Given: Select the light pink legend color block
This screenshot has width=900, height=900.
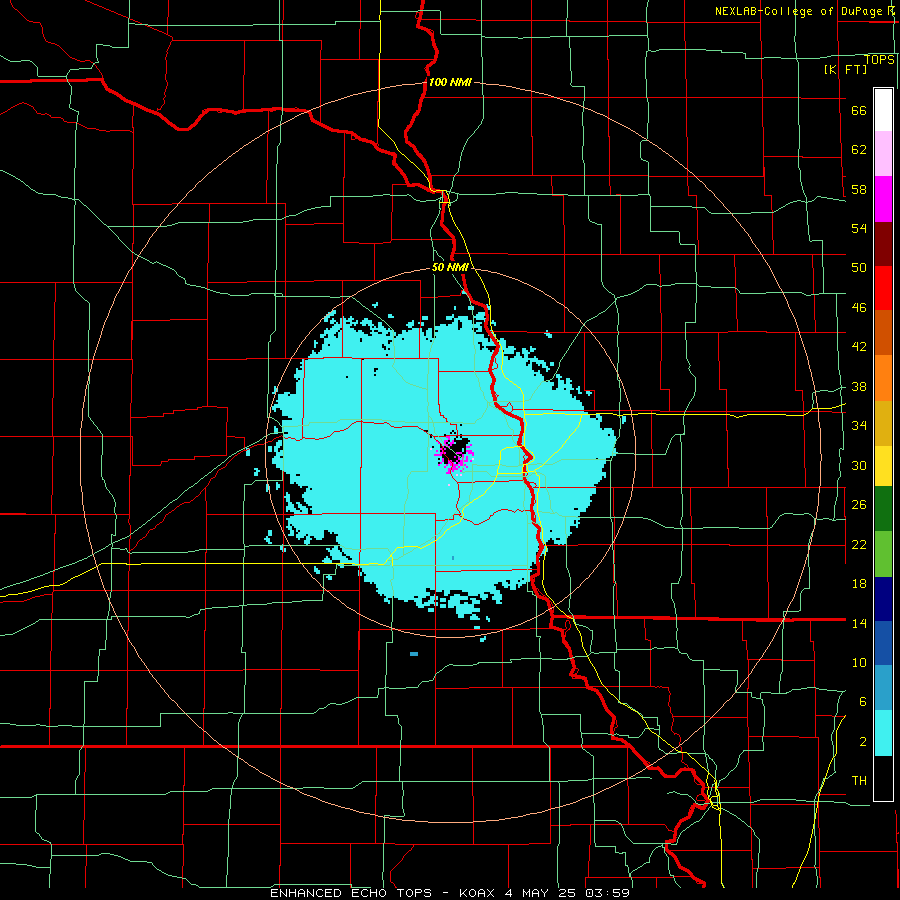Looking at the screenshot, I should [883, 153].
